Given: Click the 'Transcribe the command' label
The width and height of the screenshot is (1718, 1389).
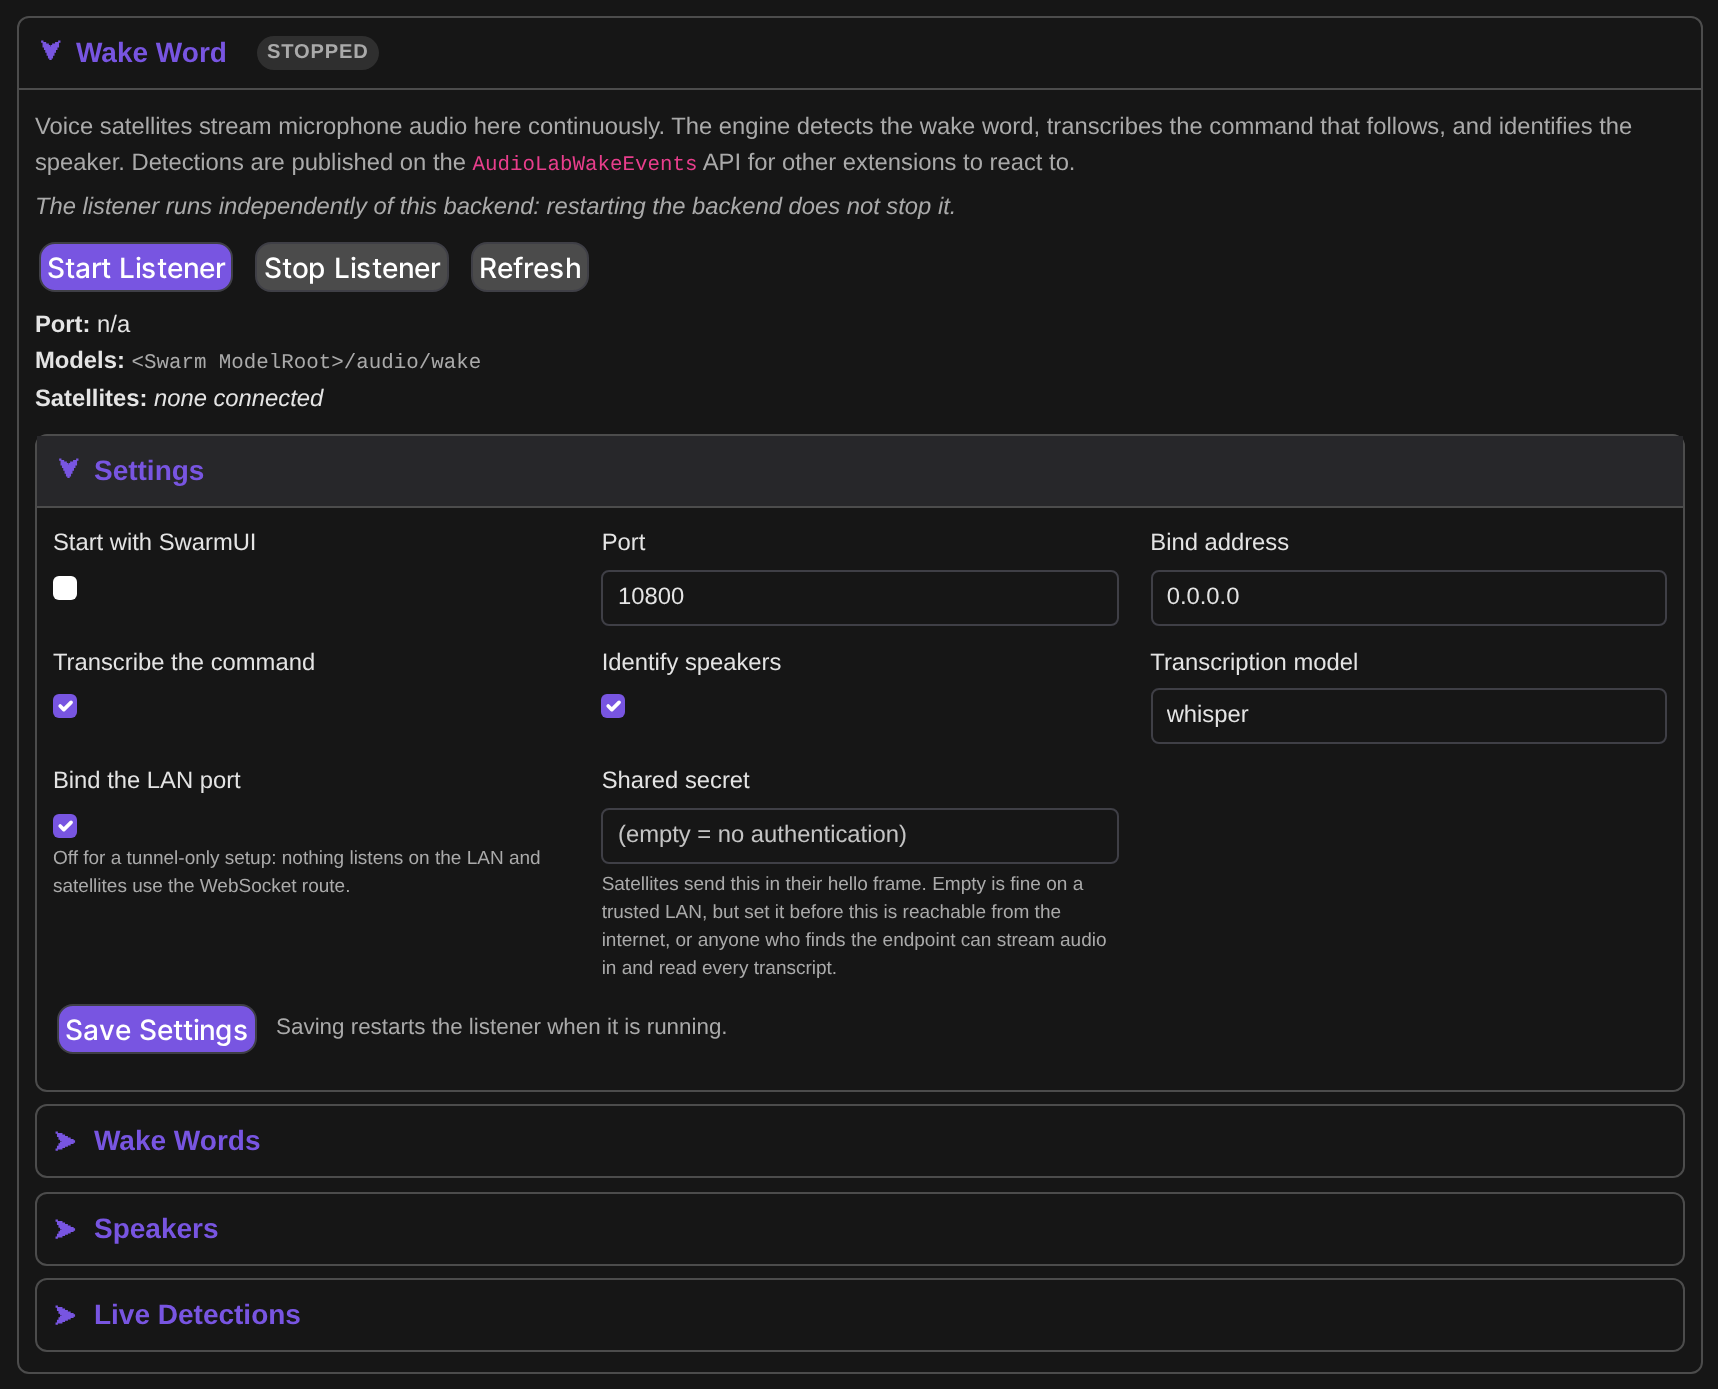Looking at the screenshot, I should [184, 662].
